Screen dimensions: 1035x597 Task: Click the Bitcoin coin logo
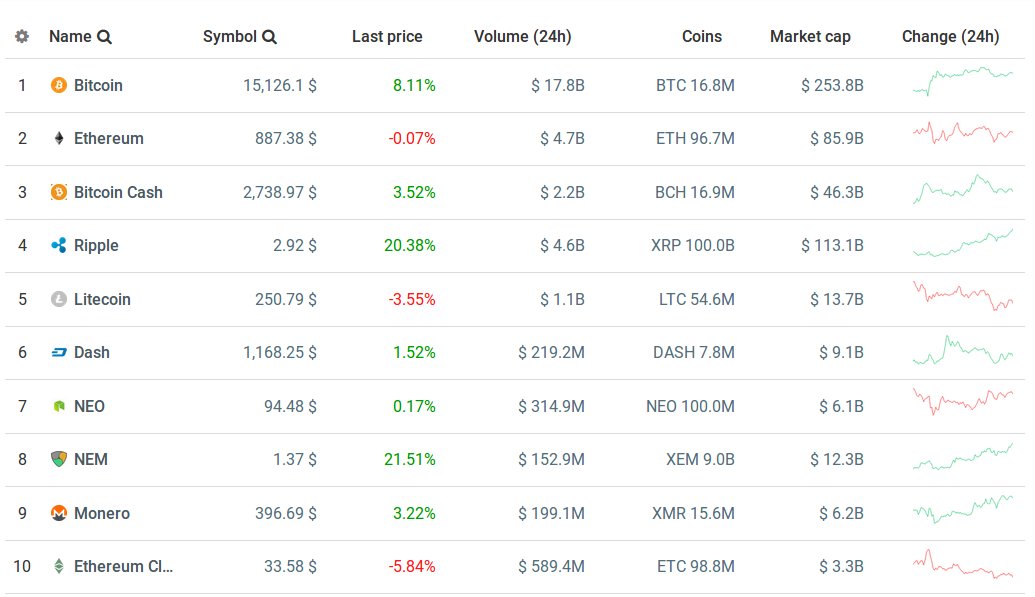(x=59, y=85)
